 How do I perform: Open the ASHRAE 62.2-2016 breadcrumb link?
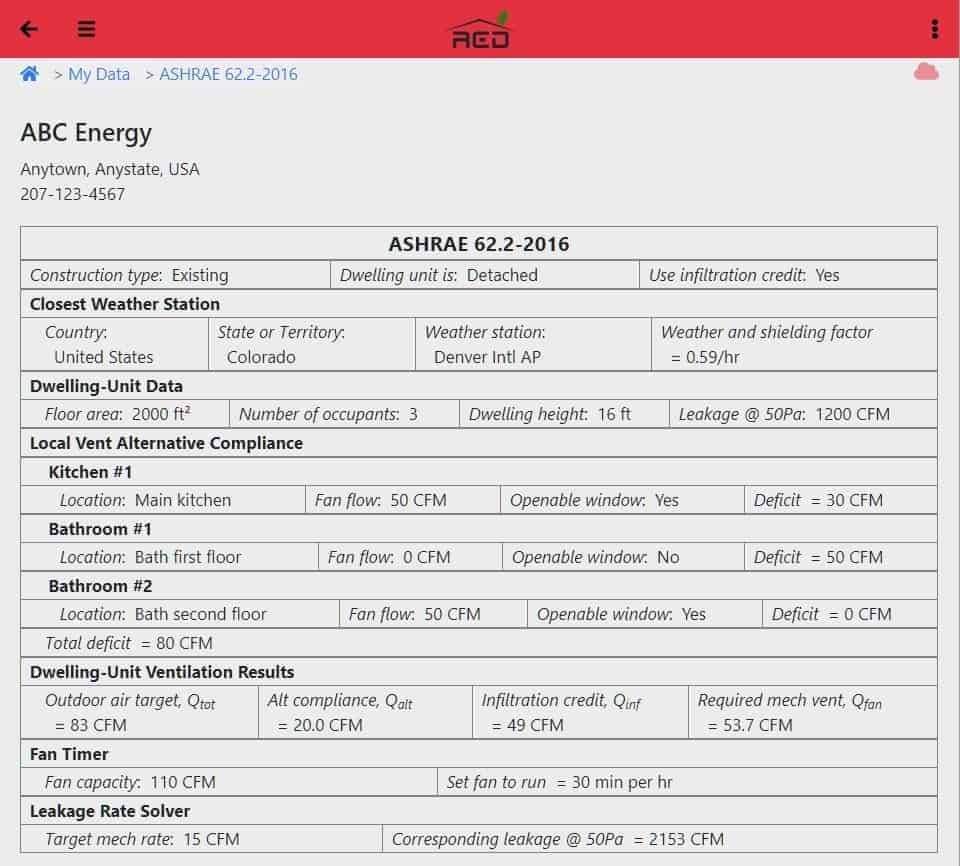click(228, 74)
